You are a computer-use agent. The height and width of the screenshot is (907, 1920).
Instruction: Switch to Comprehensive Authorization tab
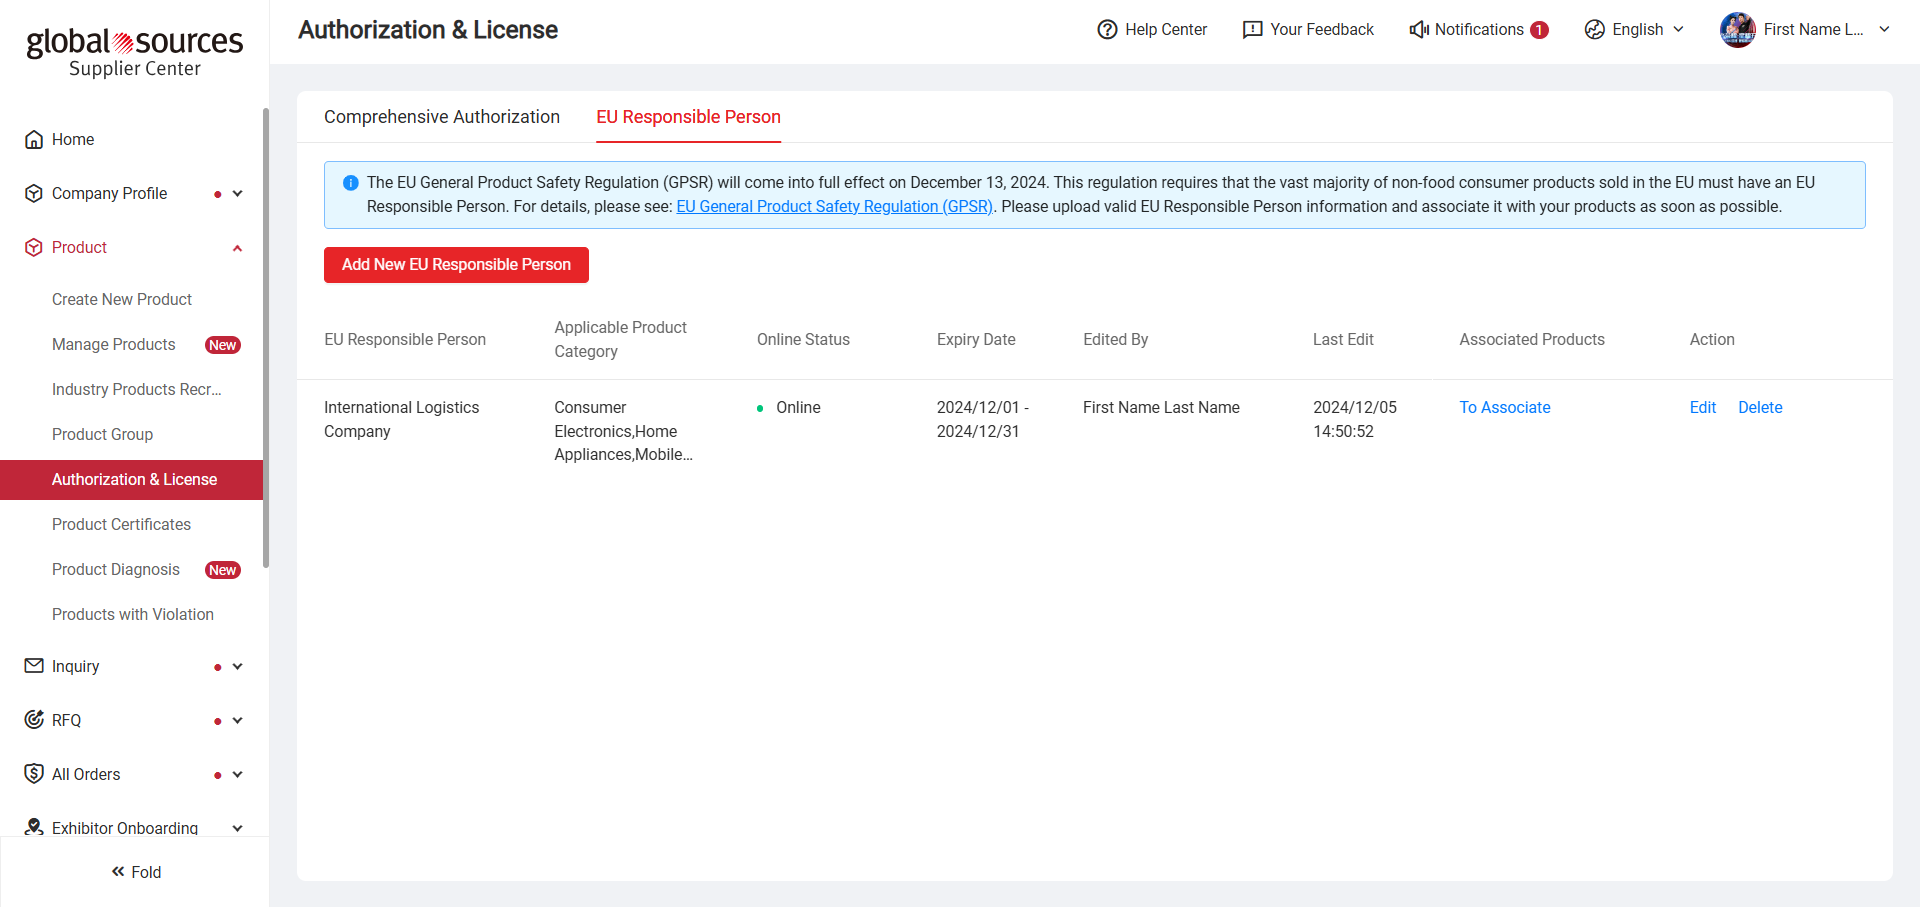coord(441,117)
